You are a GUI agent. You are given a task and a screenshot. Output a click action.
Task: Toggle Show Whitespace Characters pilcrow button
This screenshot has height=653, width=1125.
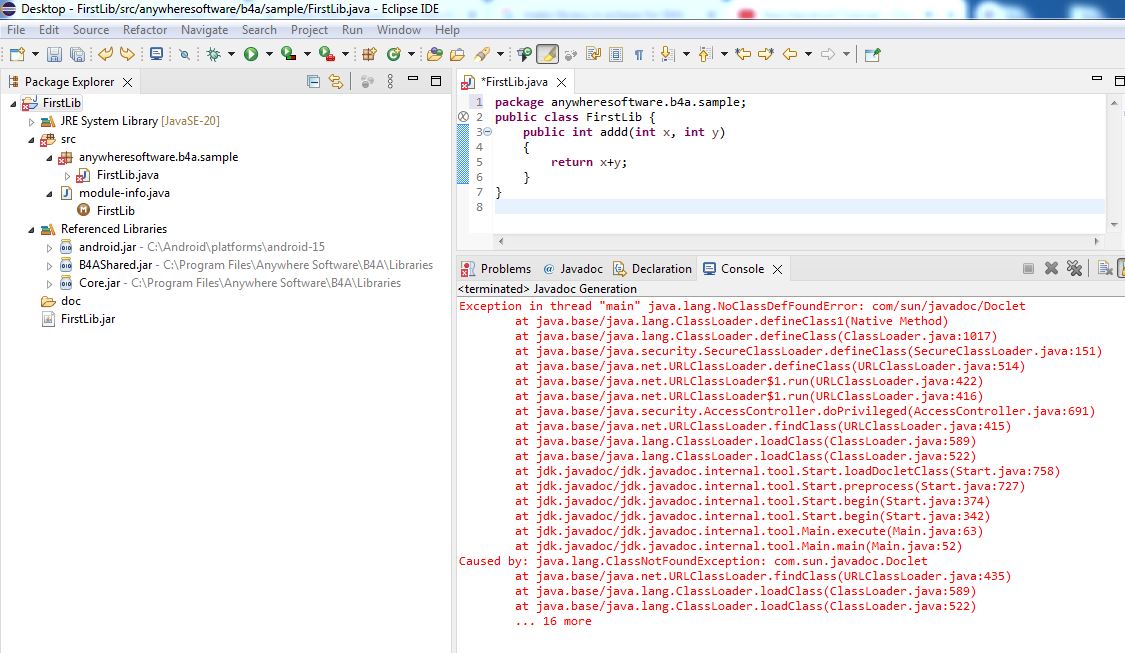pyautogui.click(x=638, y=54)
